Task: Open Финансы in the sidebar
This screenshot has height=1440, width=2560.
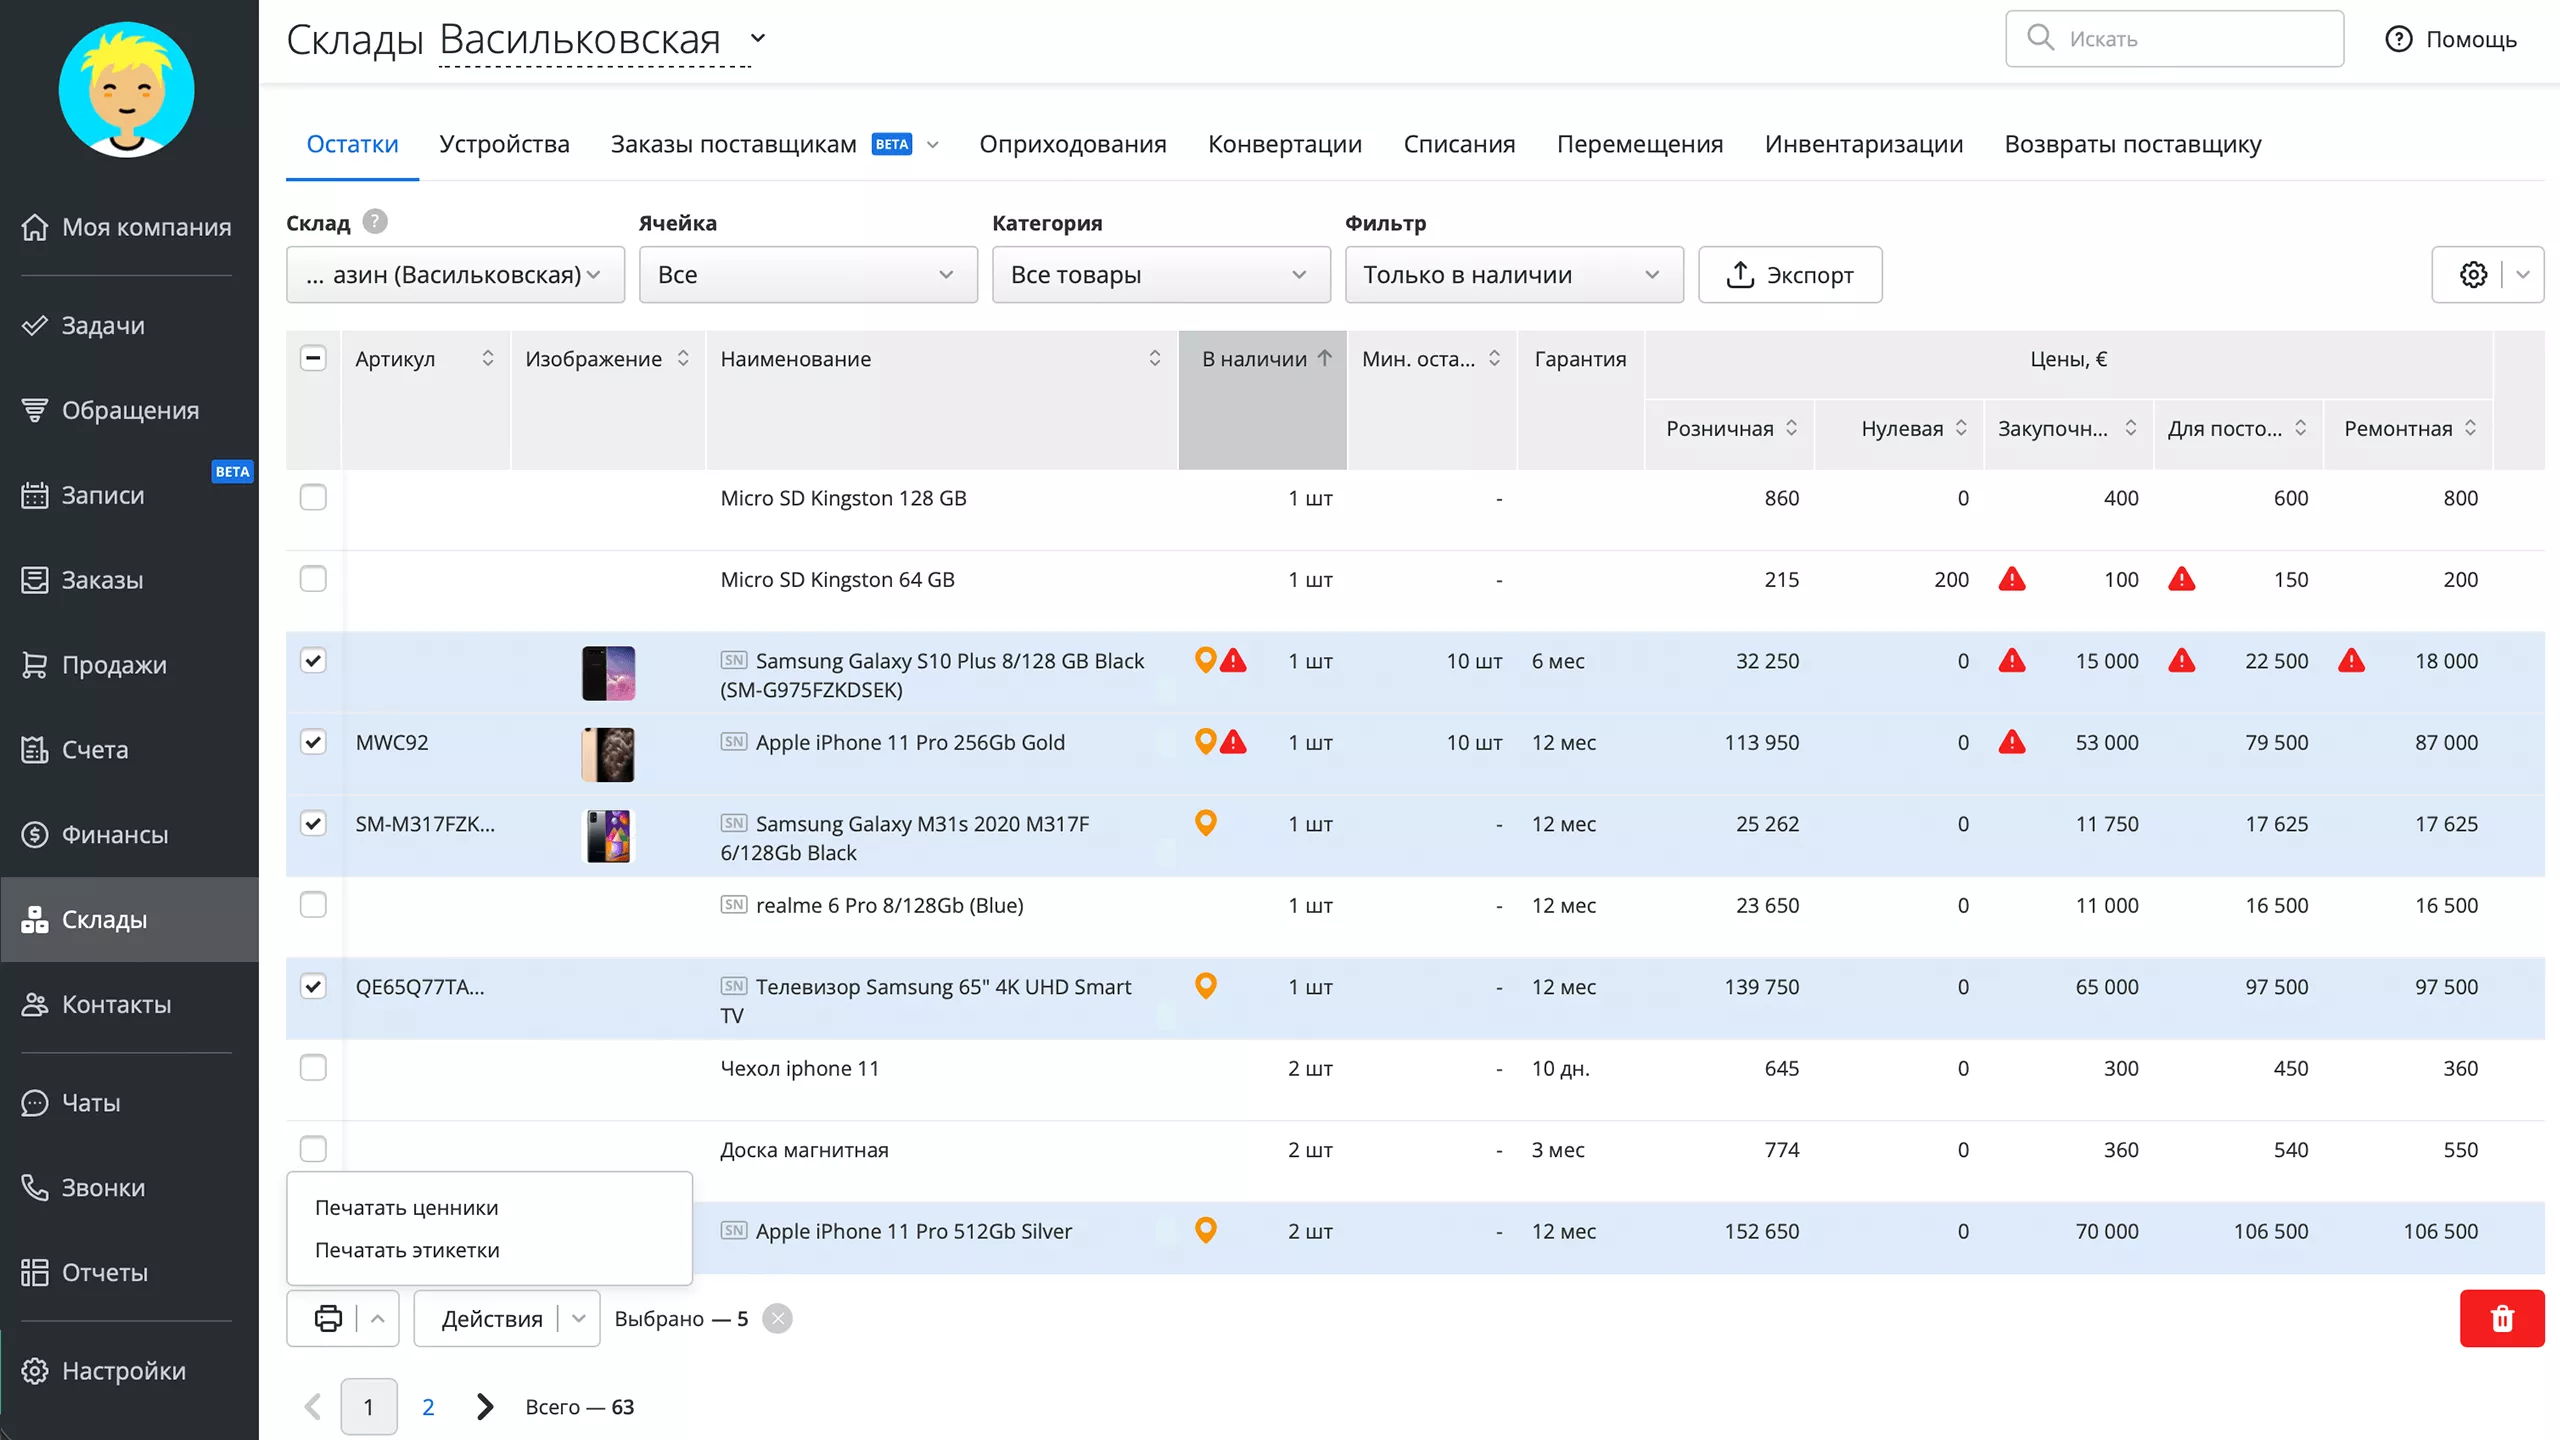Action: pyautogui.click(x=115, y=834)
